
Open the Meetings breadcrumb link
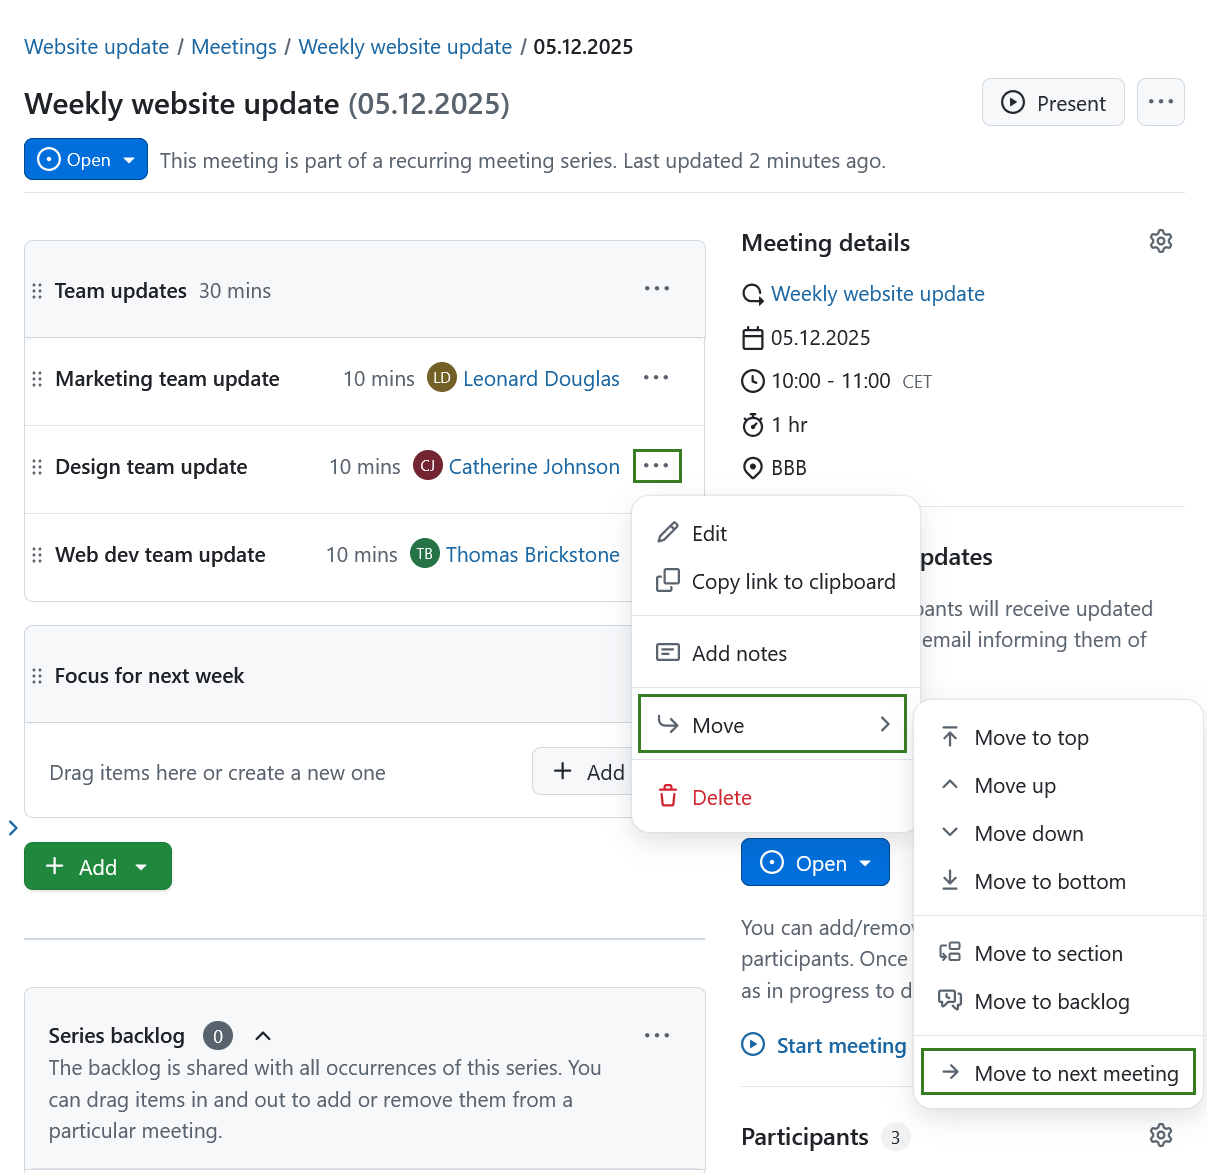point(233,46)
